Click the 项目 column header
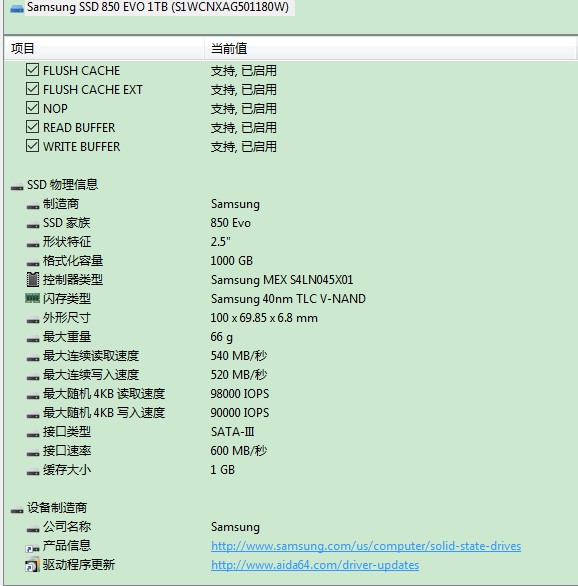This screenshot has width=578, height=586. pos(105,48)
